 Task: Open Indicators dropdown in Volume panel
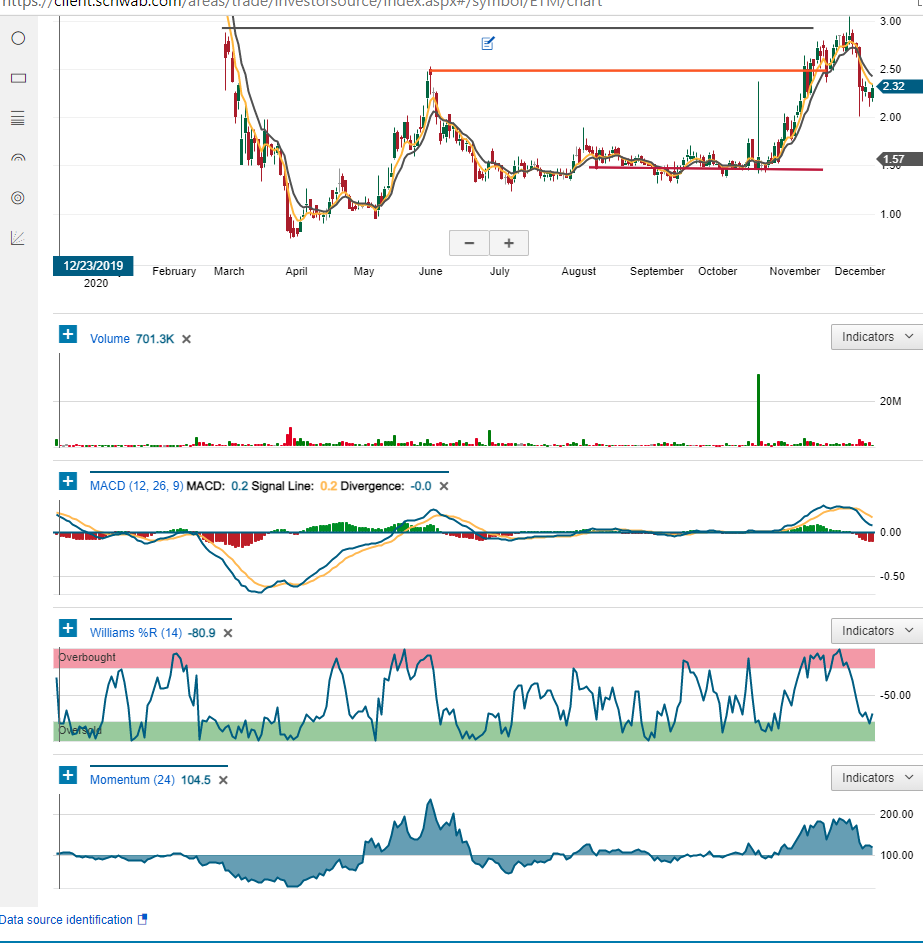point(876,337)
